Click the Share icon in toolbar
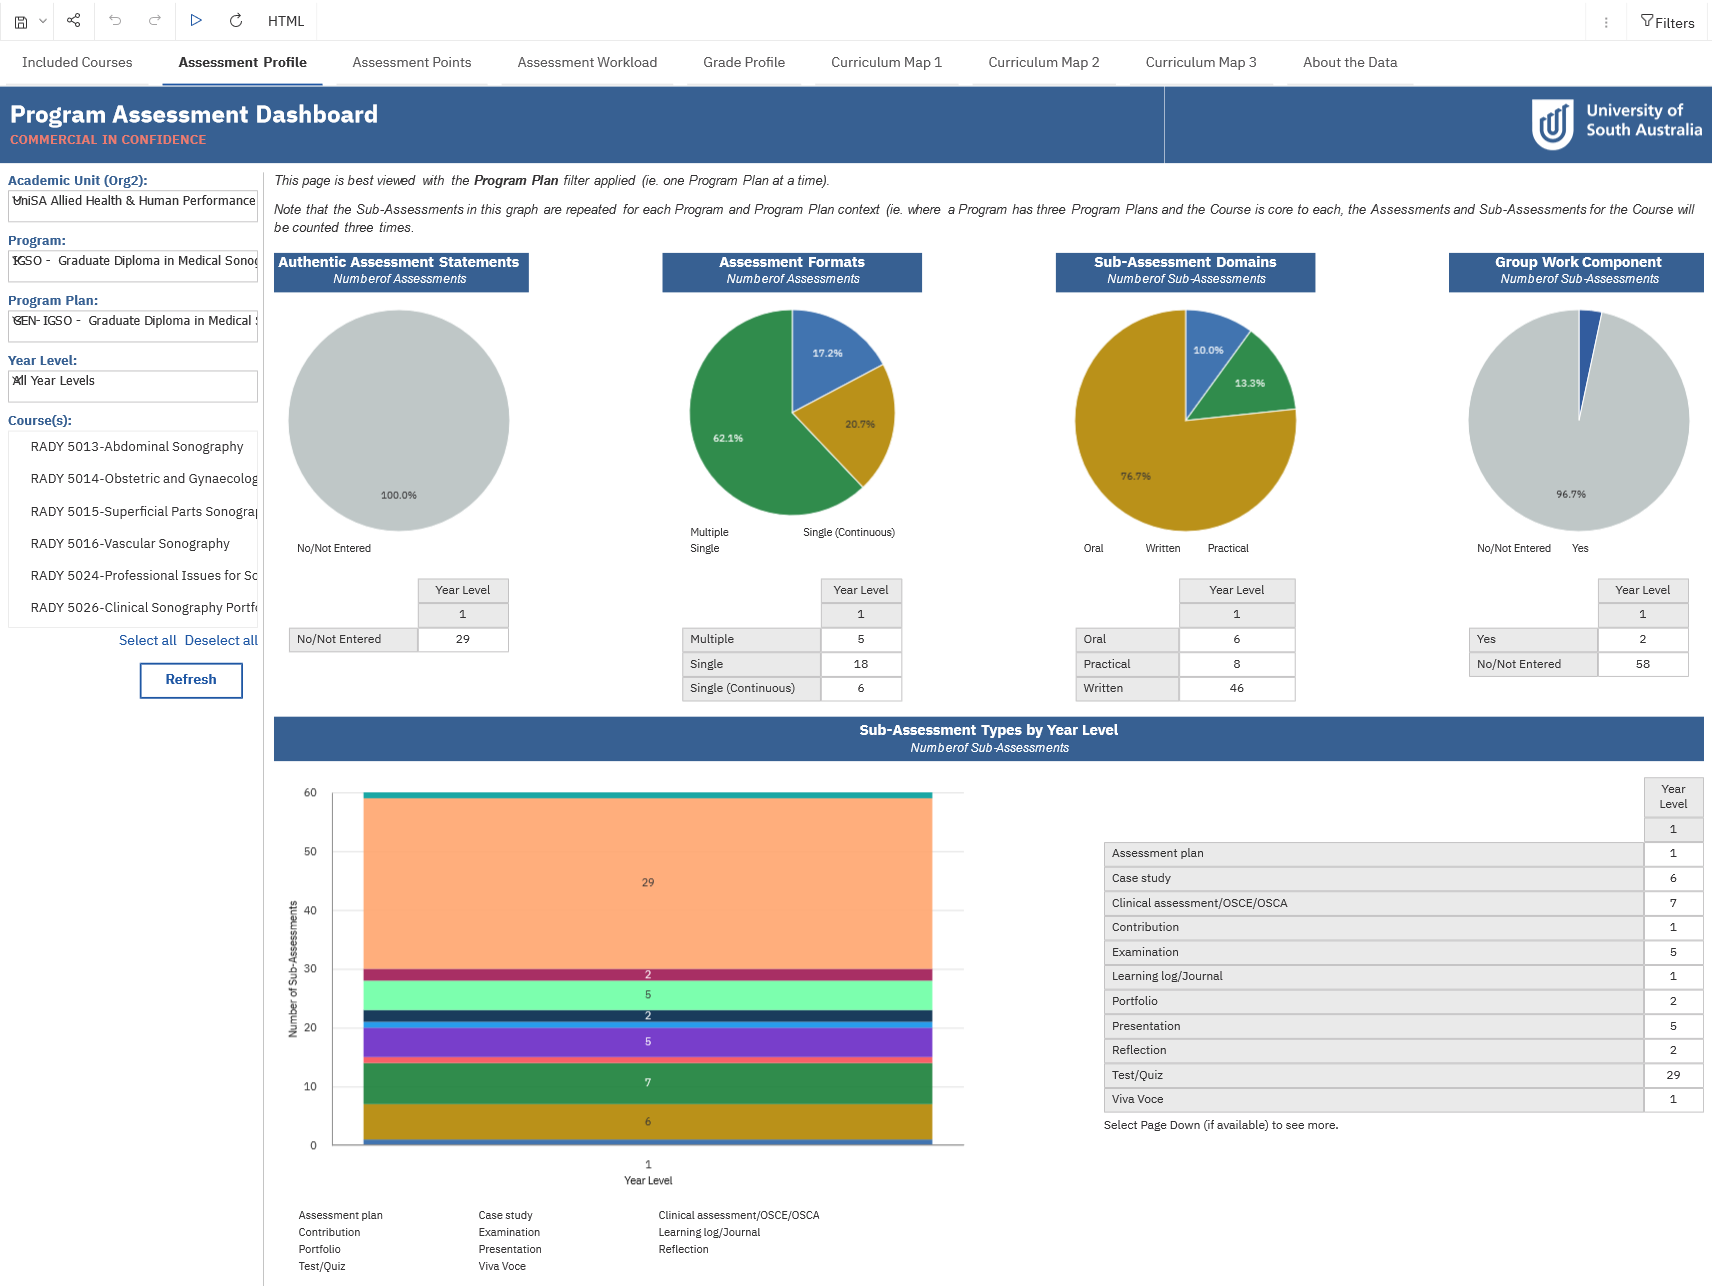1712x1286 pixels. coord(74,21)
